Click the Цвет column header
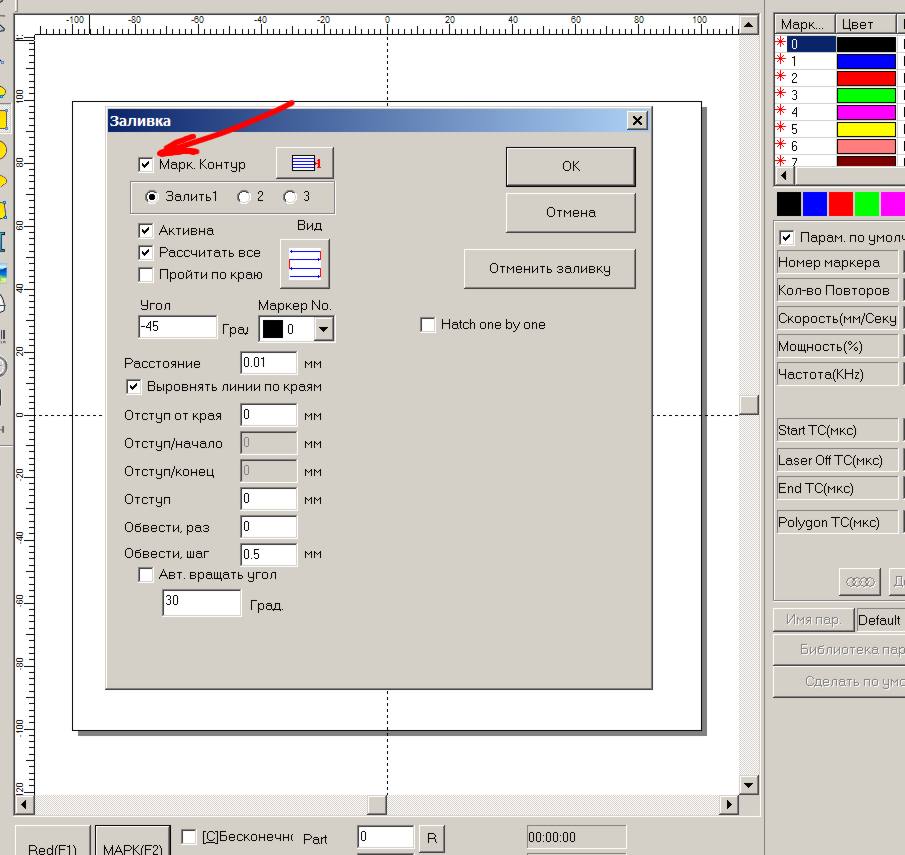The width and height of the screenshot is (905, 855). click(x=857, y=24)
